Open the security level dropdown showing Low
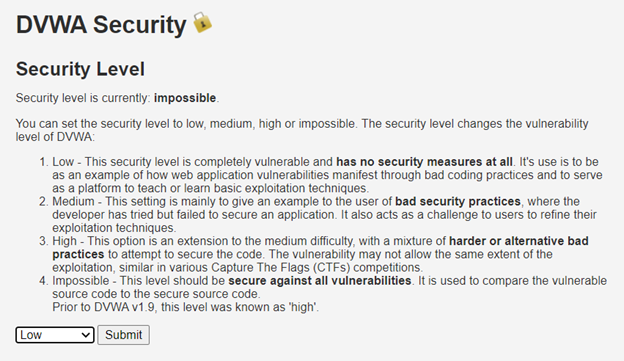 [x=55, y=335]
